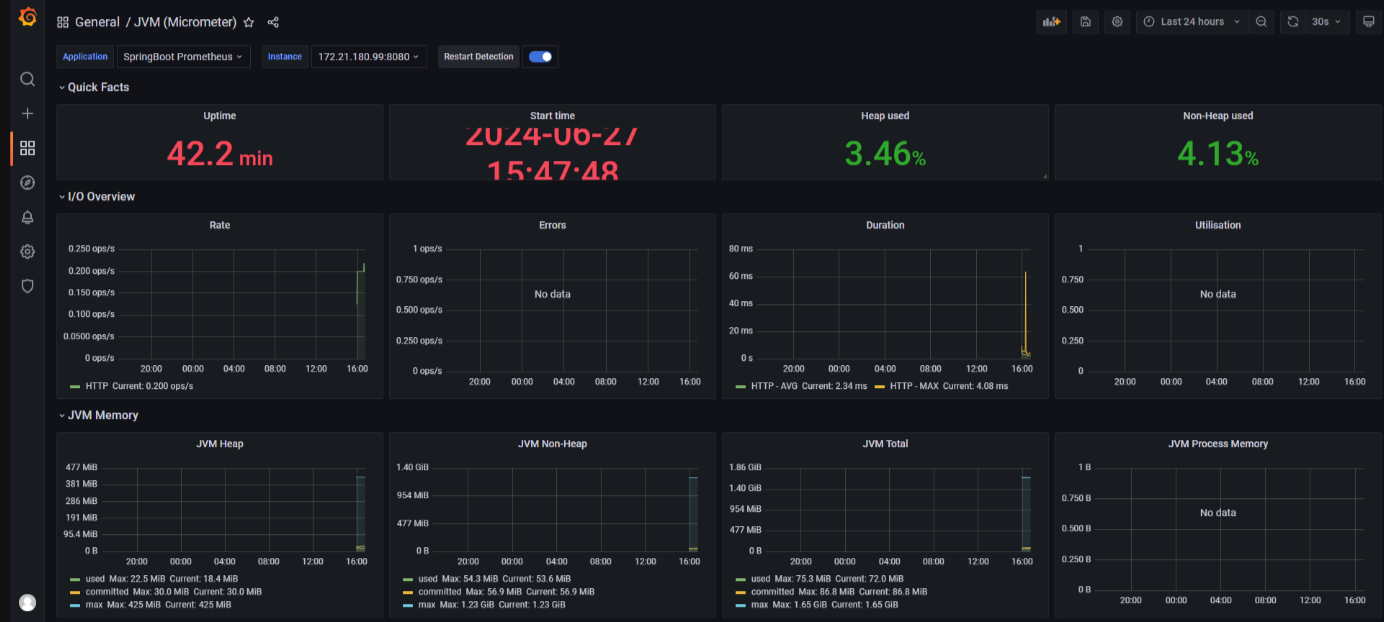Refresh the dashboard now
This screenshot has height=622, width=1384.
[1293, 22]
